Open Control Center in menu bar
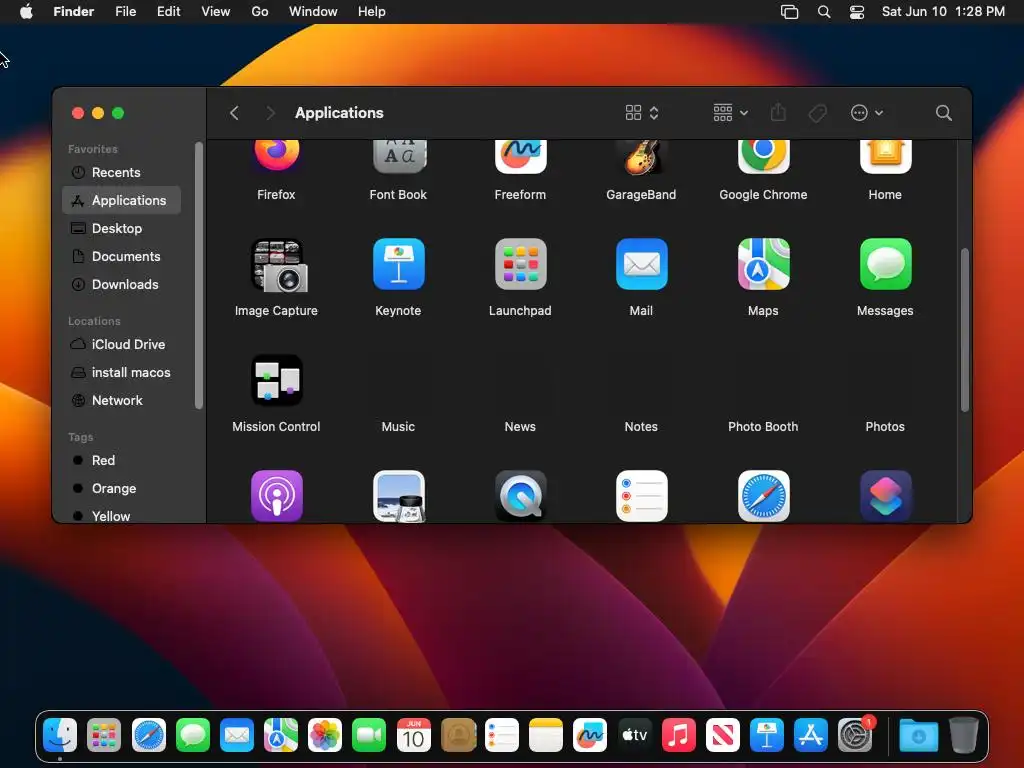Image resolution: width=1024 pixels, height=768 pixels. point(857,12)
